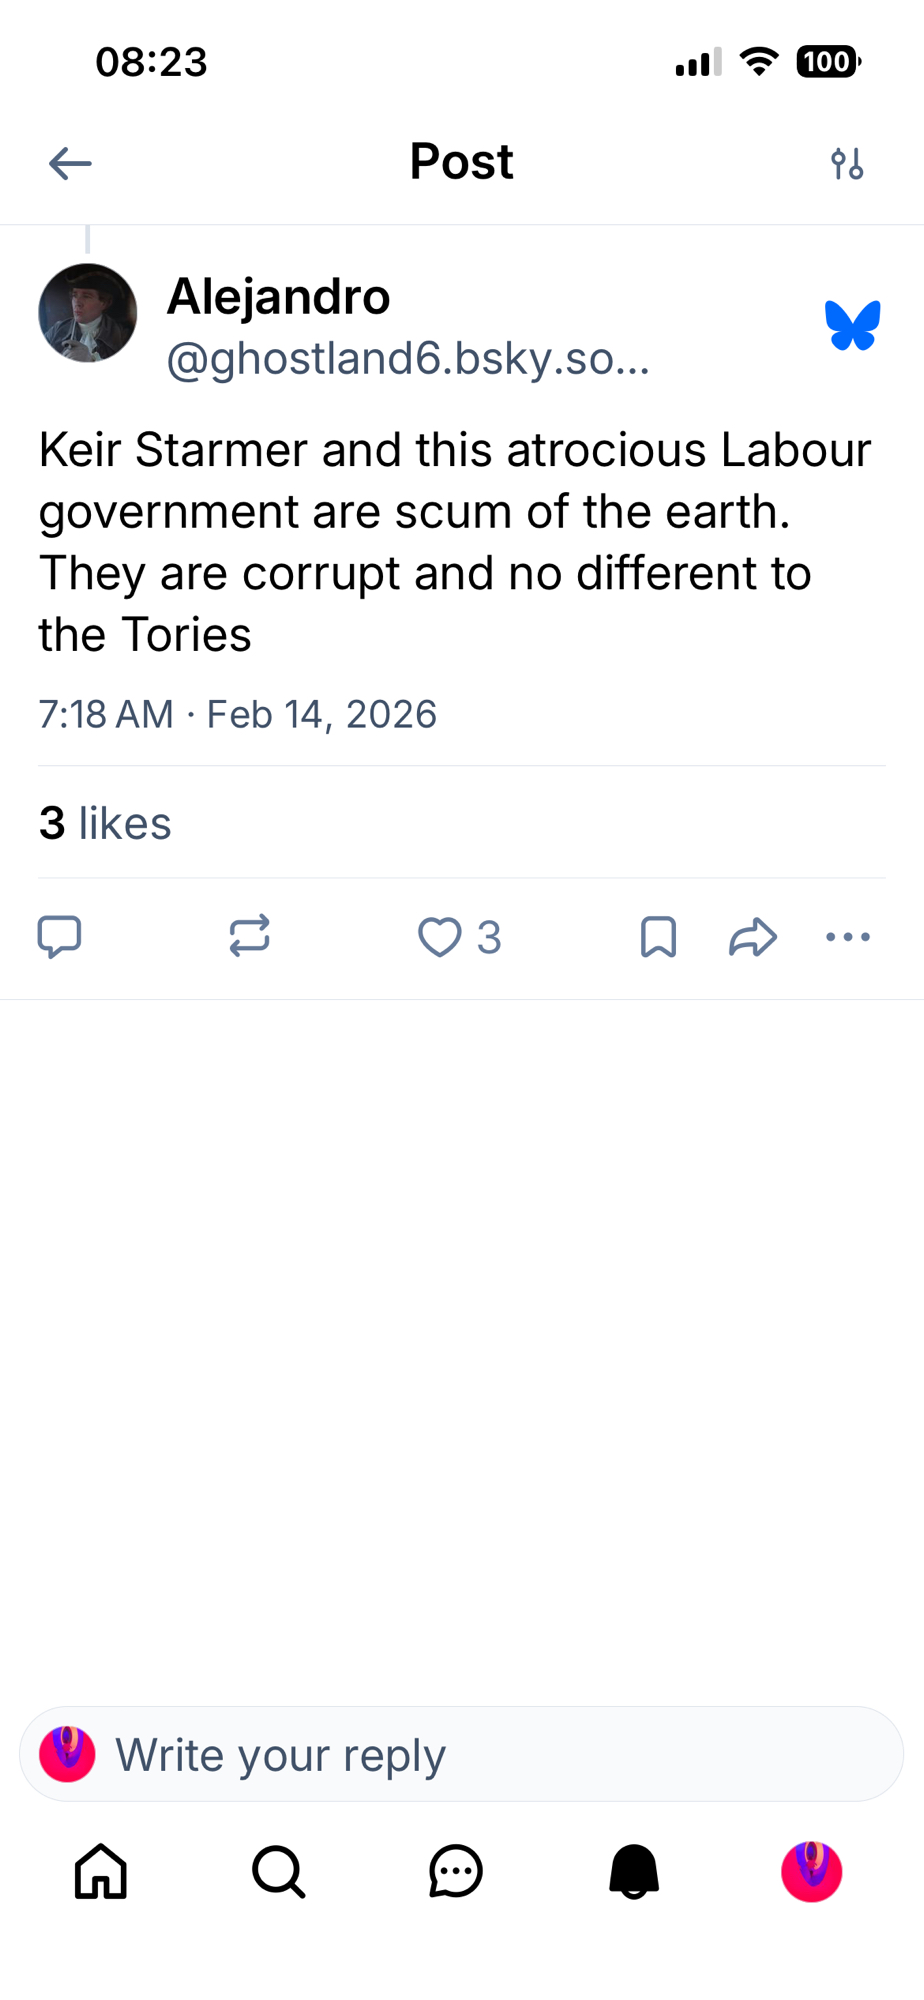Go back using the left arrow

tap(70, 163)
